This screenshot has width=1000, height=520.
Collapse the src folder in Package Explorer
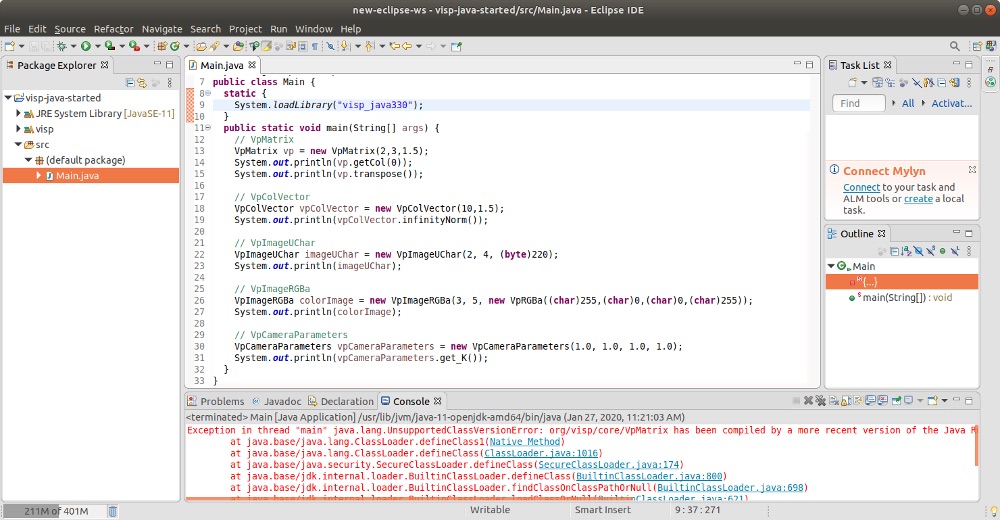pos(18,145)
